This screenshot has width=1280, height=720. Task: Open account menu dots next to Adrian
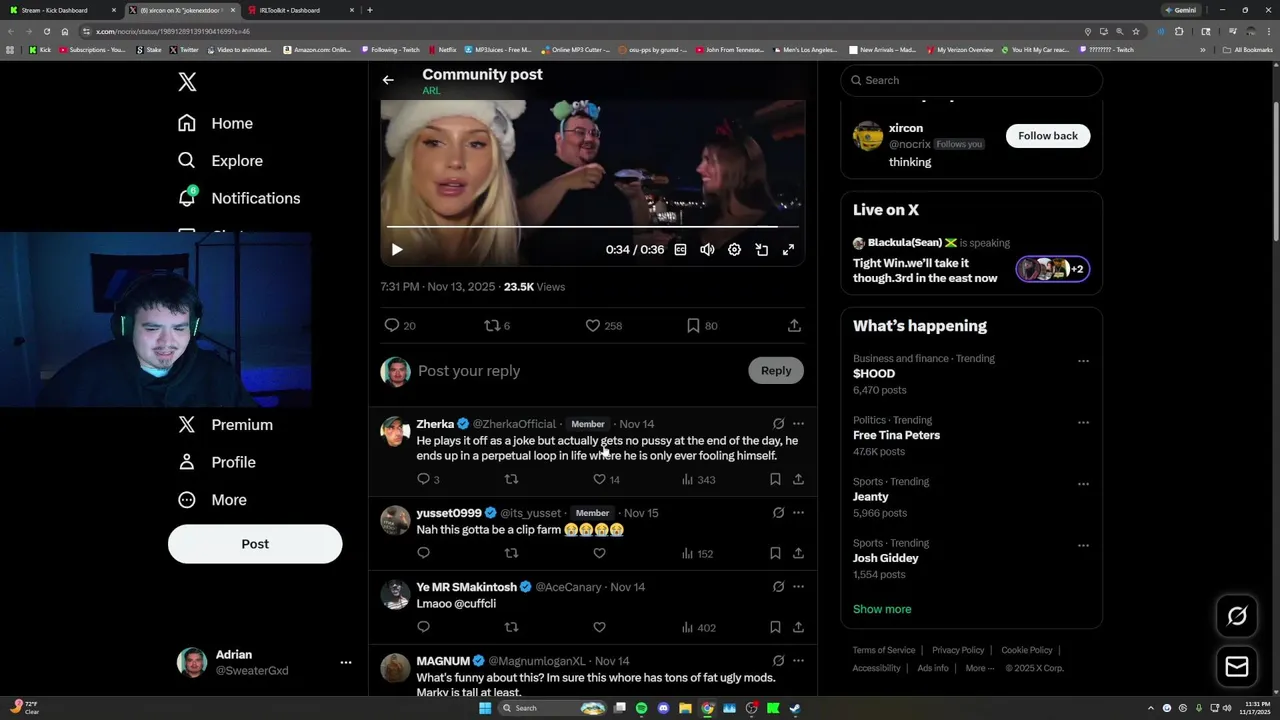[346, 662]
